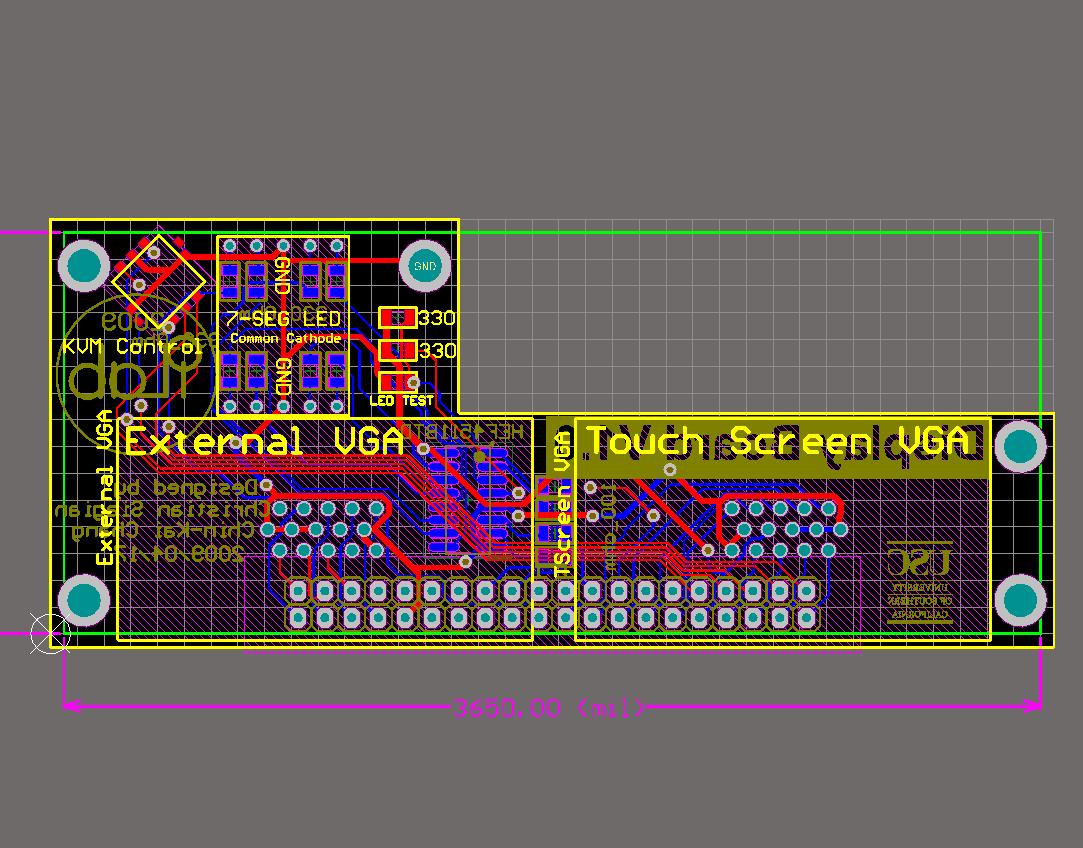Viewport: 1083px width, 848px height.
Task: Click the vertical 'External VGA' side label
Action: coord(105,488)
